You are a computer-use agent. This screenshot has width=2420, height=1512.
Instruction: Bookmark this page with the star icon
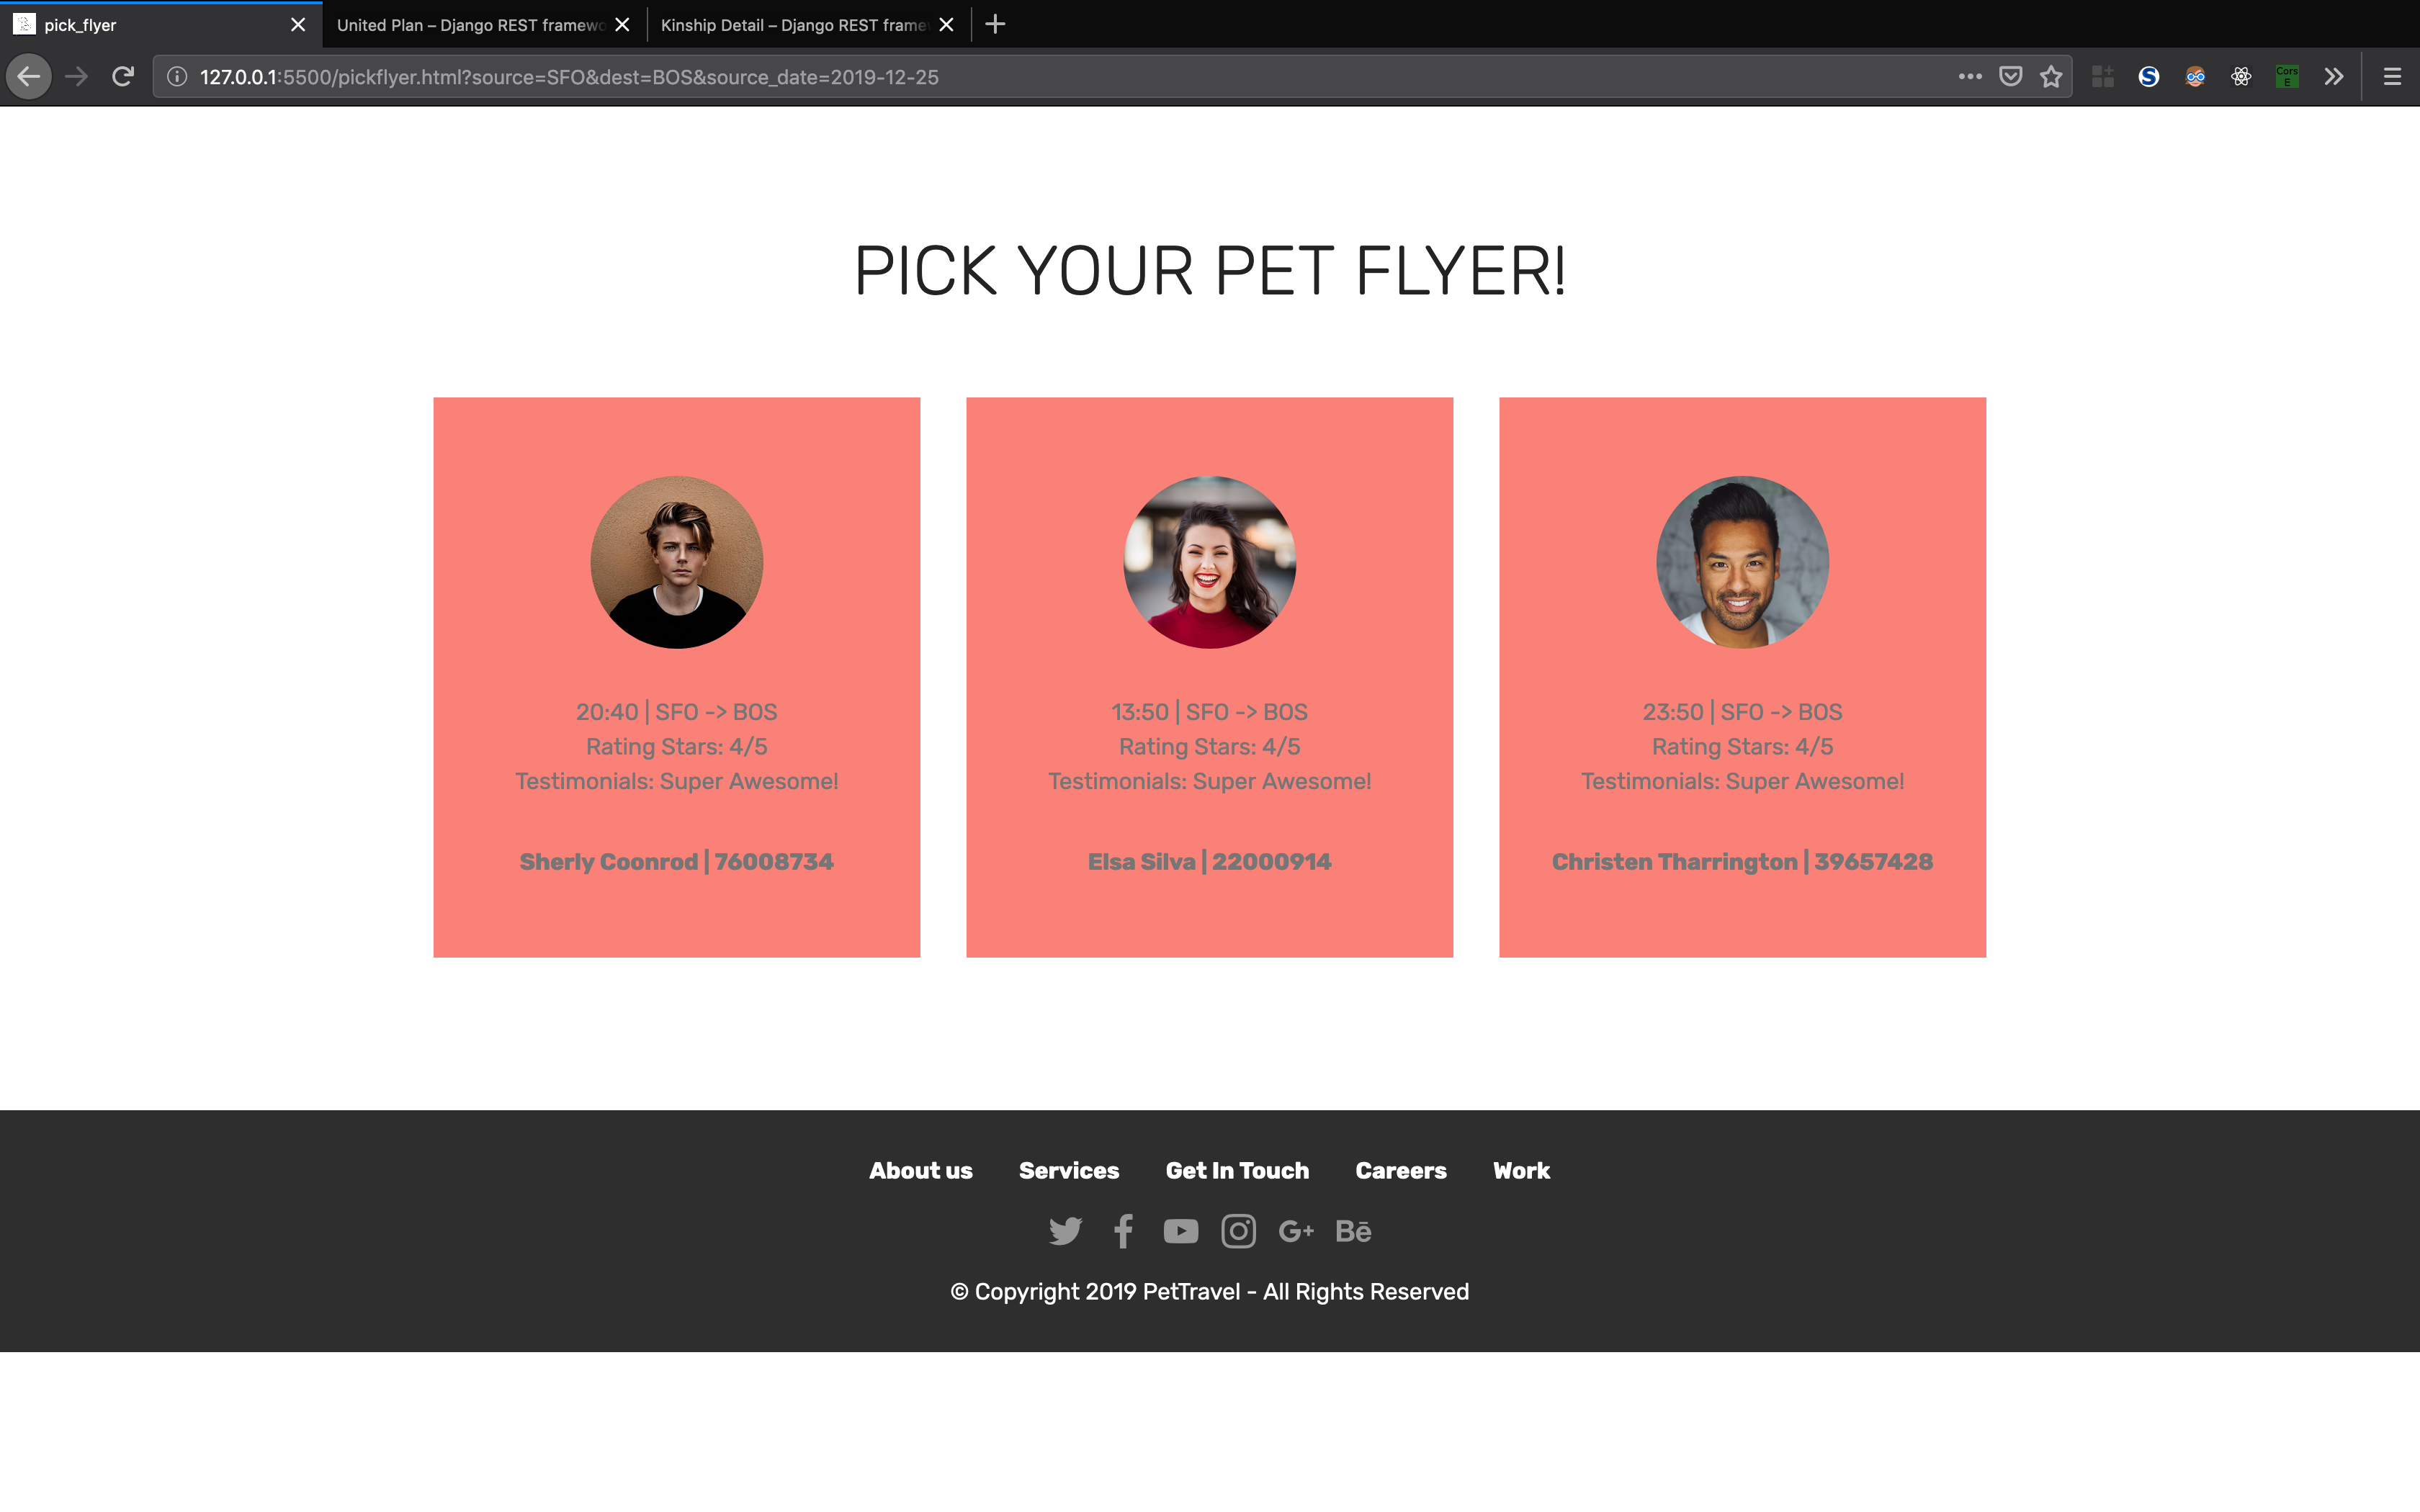point(2051,77)
